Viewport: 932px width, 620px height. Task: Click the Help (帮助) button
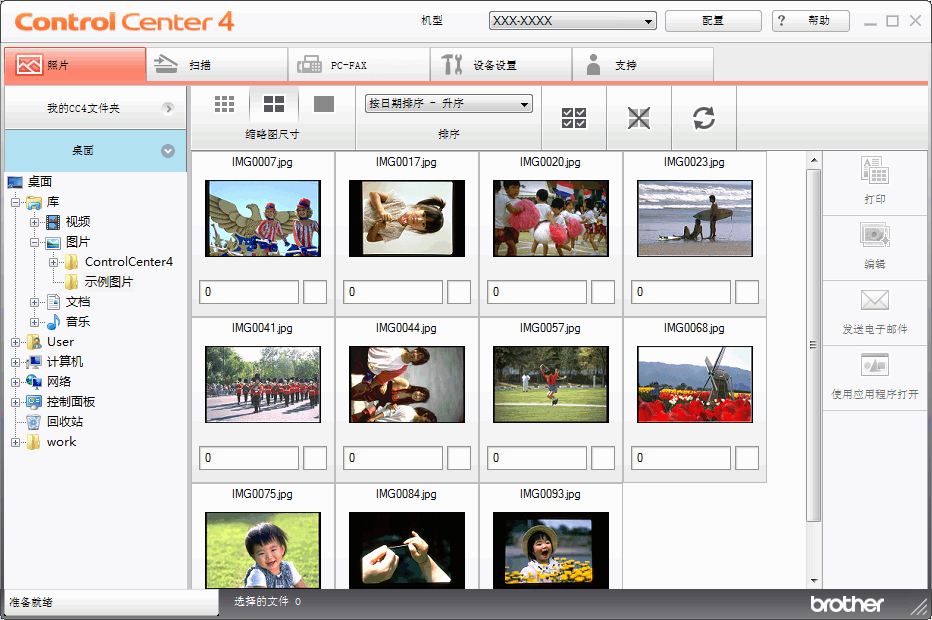click(810, 21)
